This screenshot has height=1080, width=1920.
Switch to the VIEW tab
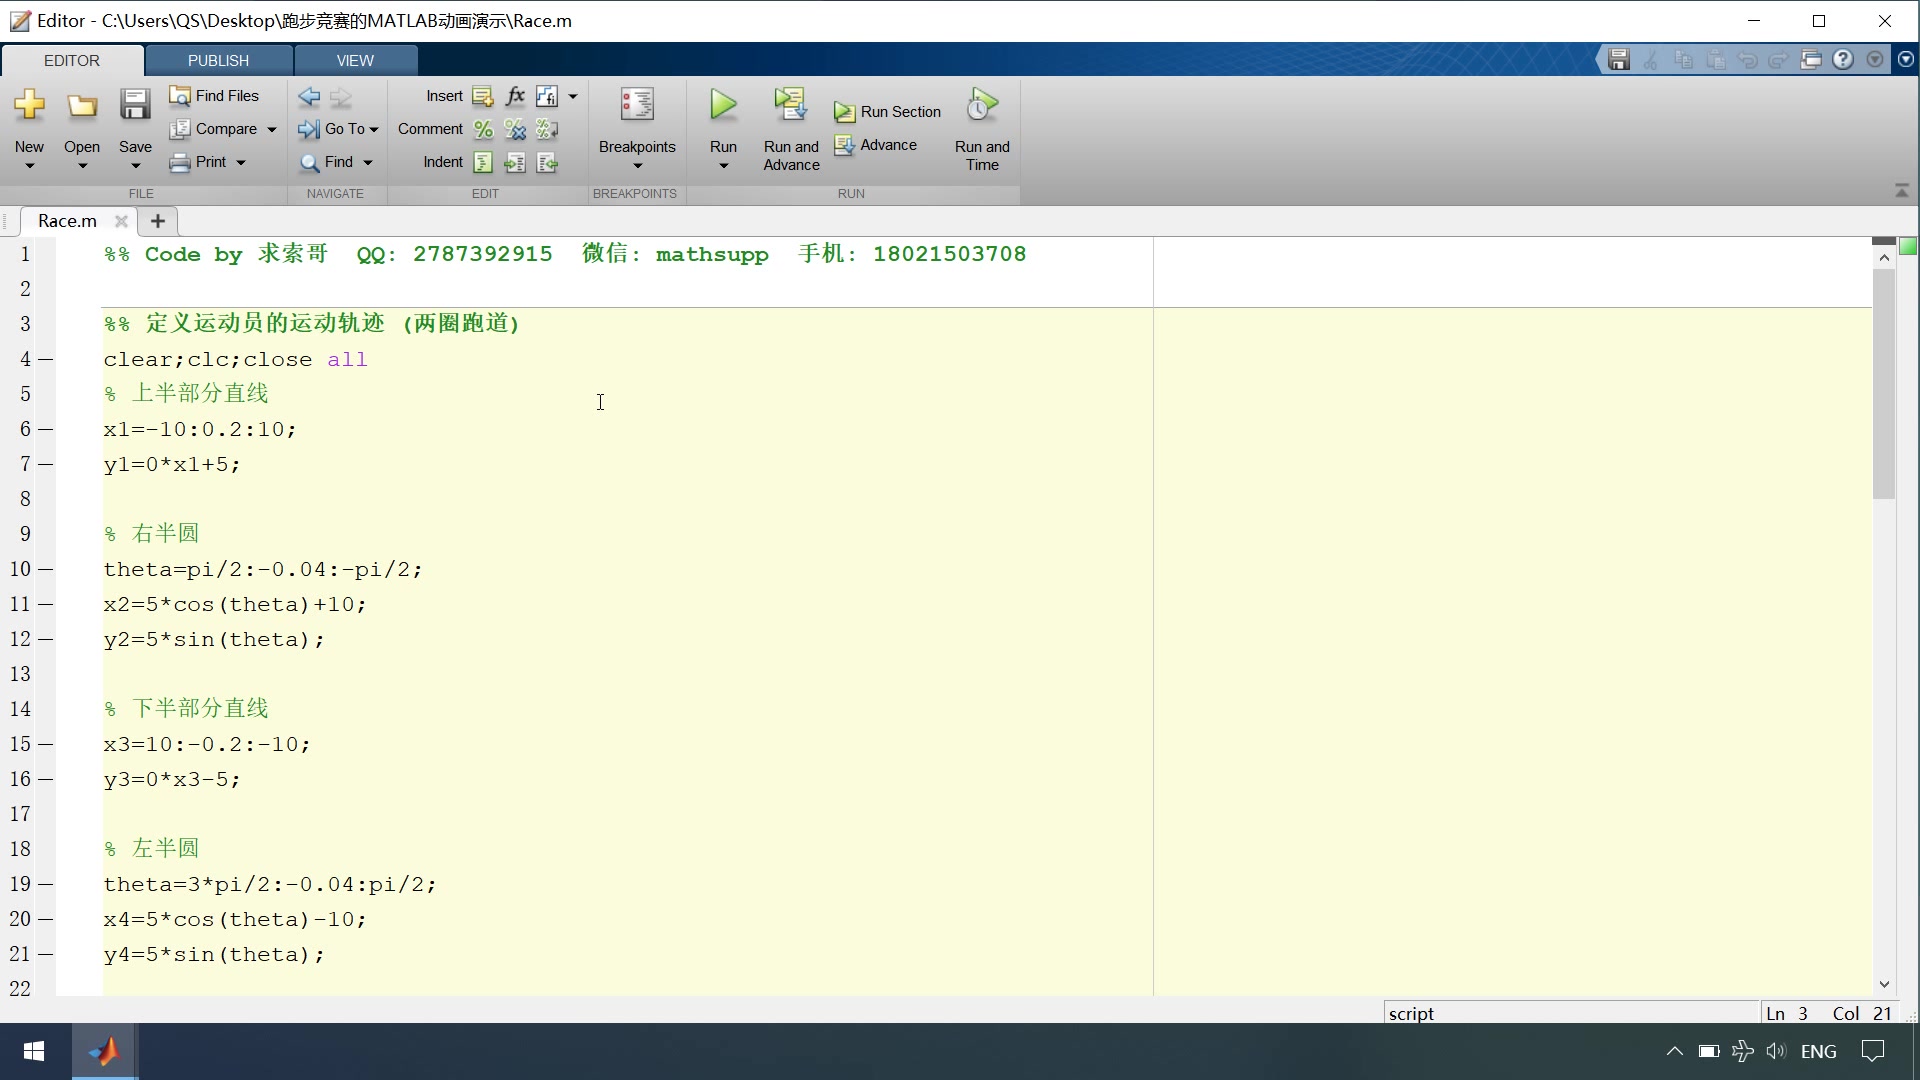pos(355,60)
